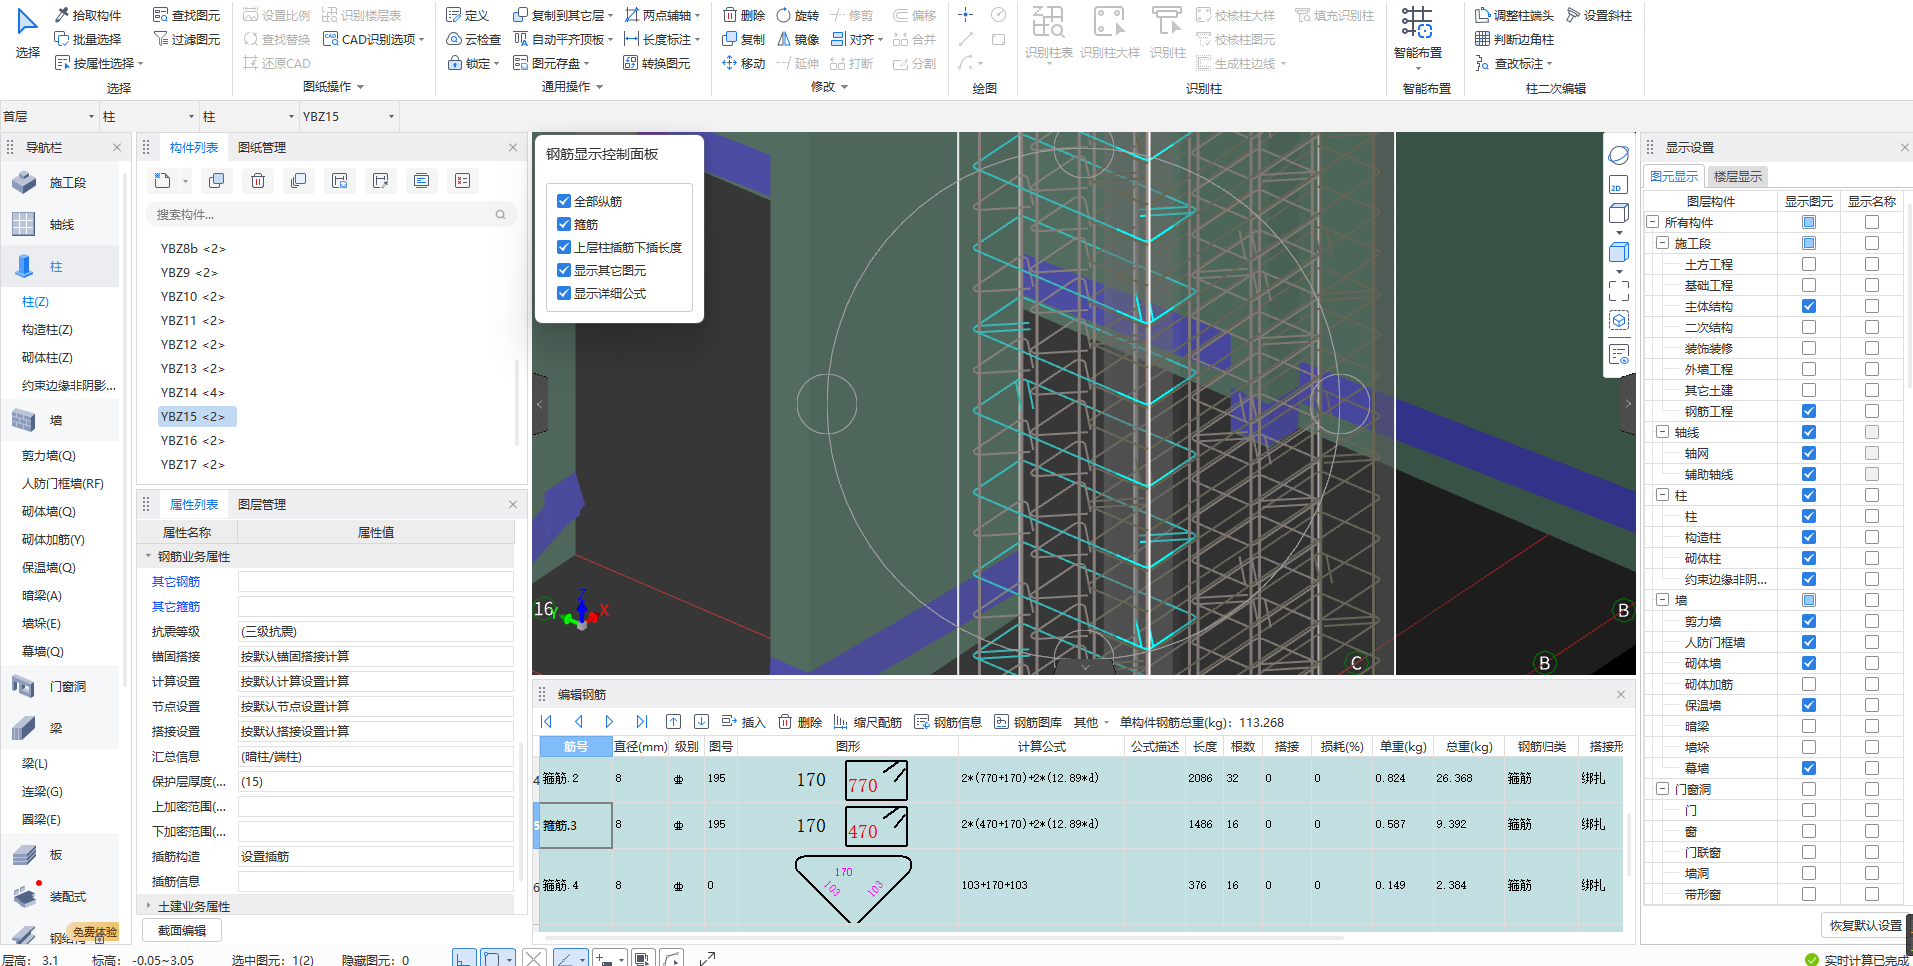Click the 2D view icon on viewport toolbar

click(1619, 186)
